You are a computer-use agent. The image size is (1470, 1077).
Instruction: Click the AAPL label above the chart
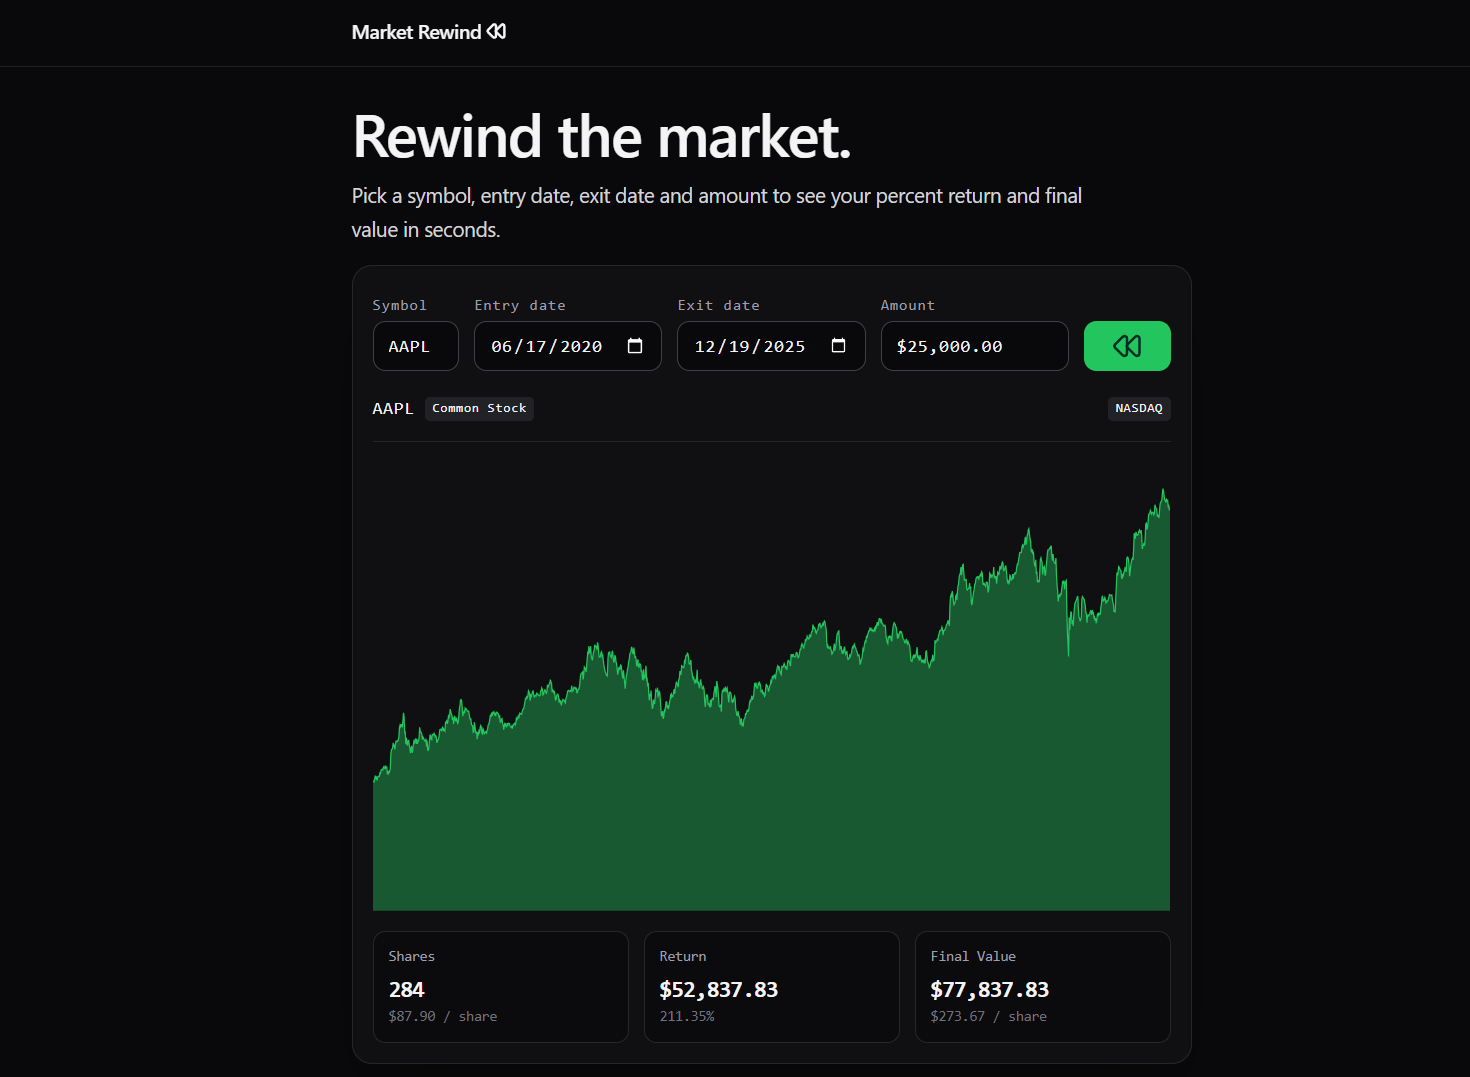tap(393, 408)
